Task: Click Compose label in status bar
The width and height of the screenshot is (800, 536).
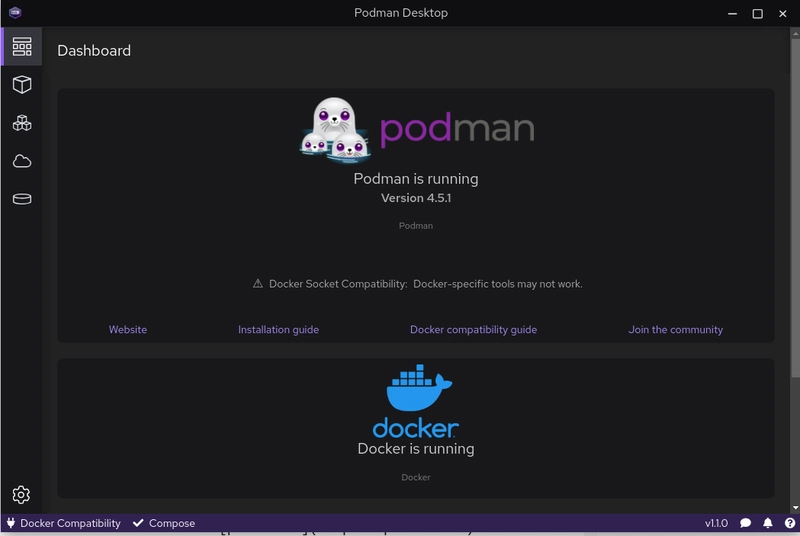Action: coord(172,523)
